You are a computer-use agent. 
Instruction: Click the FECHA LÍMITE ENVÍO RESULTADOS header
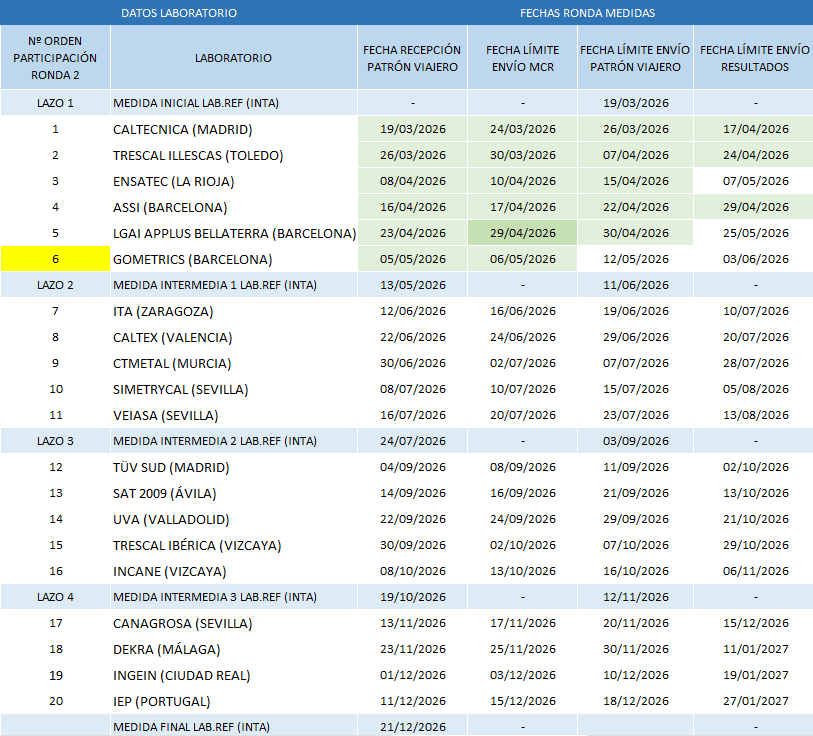[x=754, y=58]
